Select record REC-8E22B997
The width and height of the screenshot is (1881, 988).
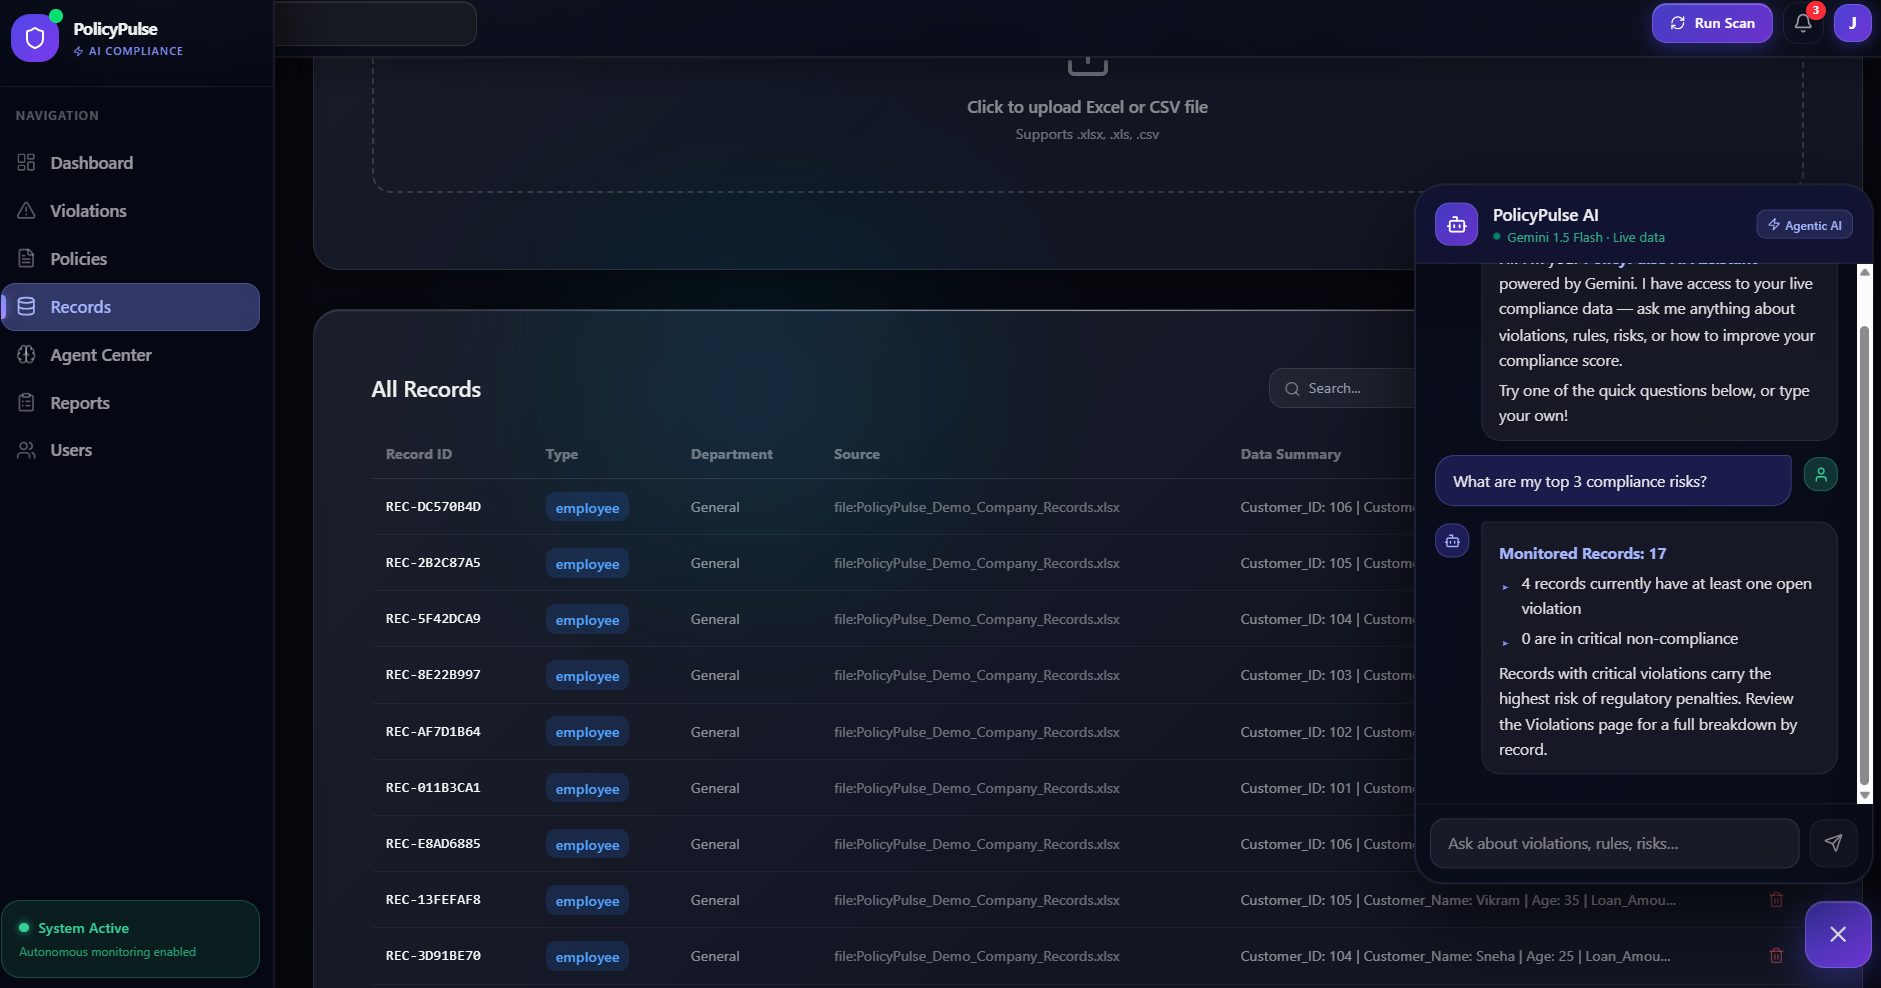point(433,675)
